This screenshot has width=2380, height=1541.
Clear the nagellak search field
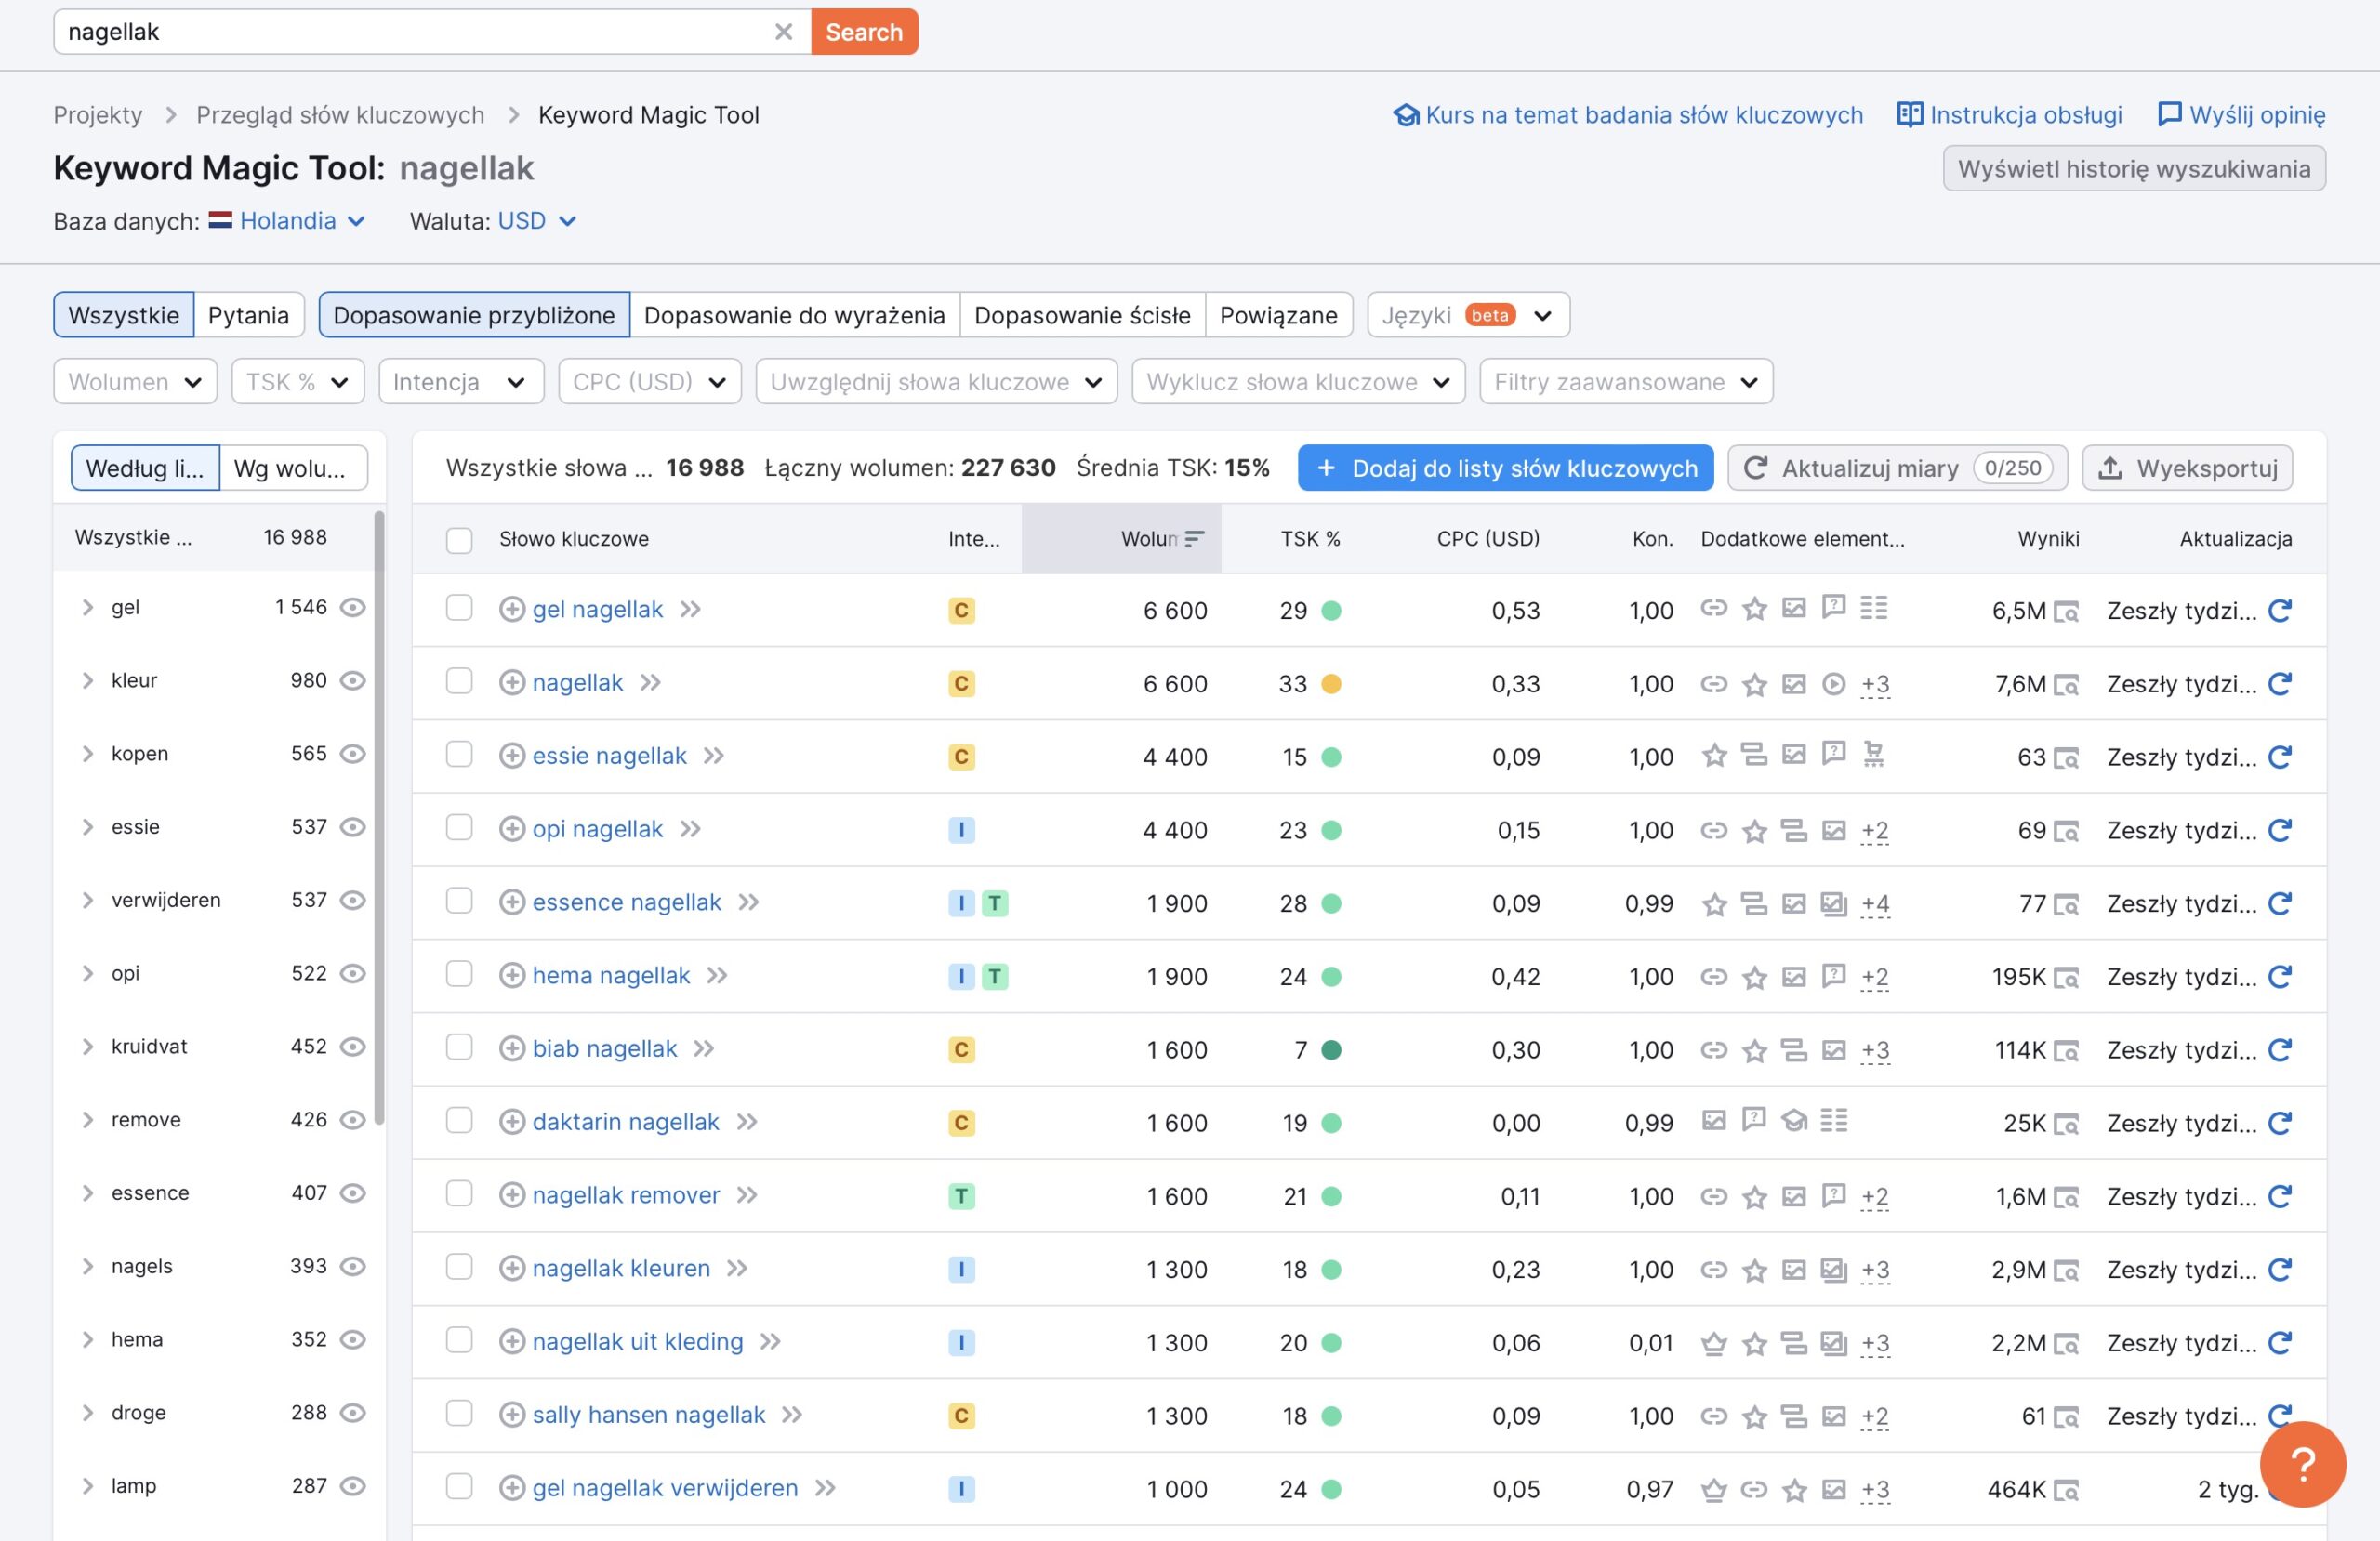coord(783,32)
